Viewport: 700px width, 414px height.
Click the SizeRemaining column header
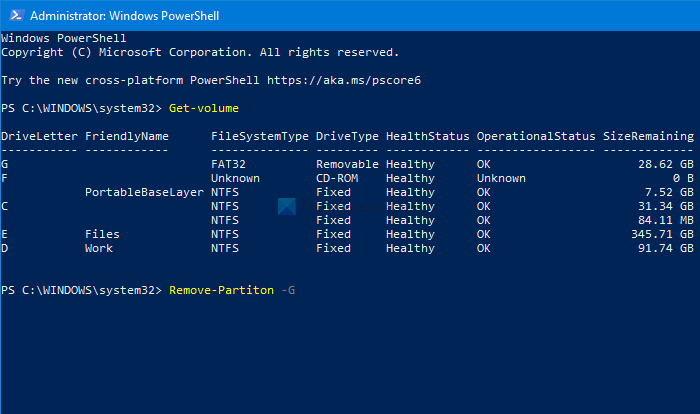(x=649, y=136)
